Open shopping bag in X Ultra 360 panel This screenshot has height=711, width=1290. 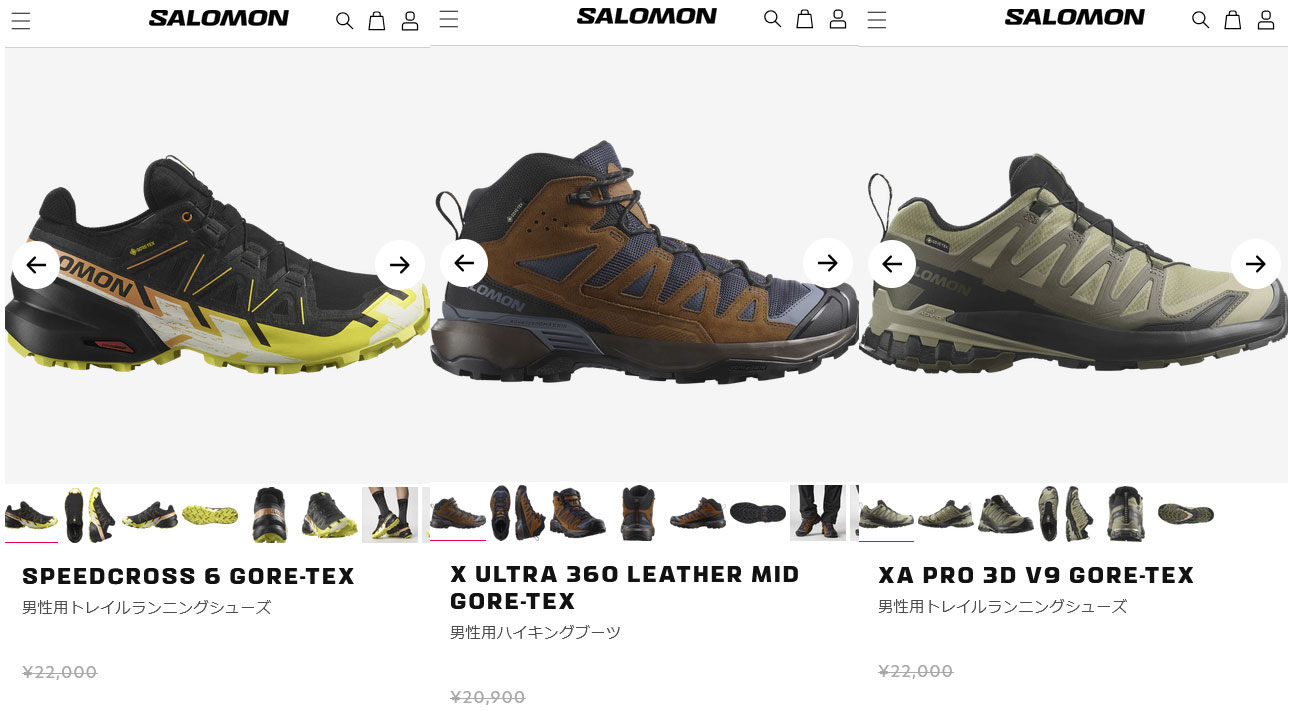click(805, 19)
